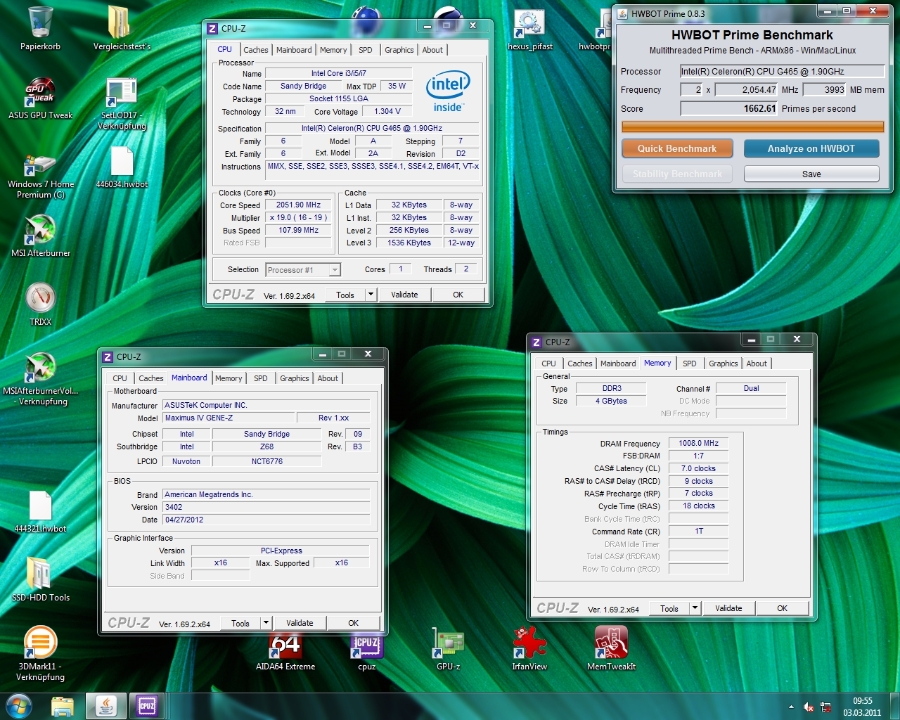900x720 pixels.
Task: Open Processor #1 selection dropdown
Action: click(x=303, y=269)
